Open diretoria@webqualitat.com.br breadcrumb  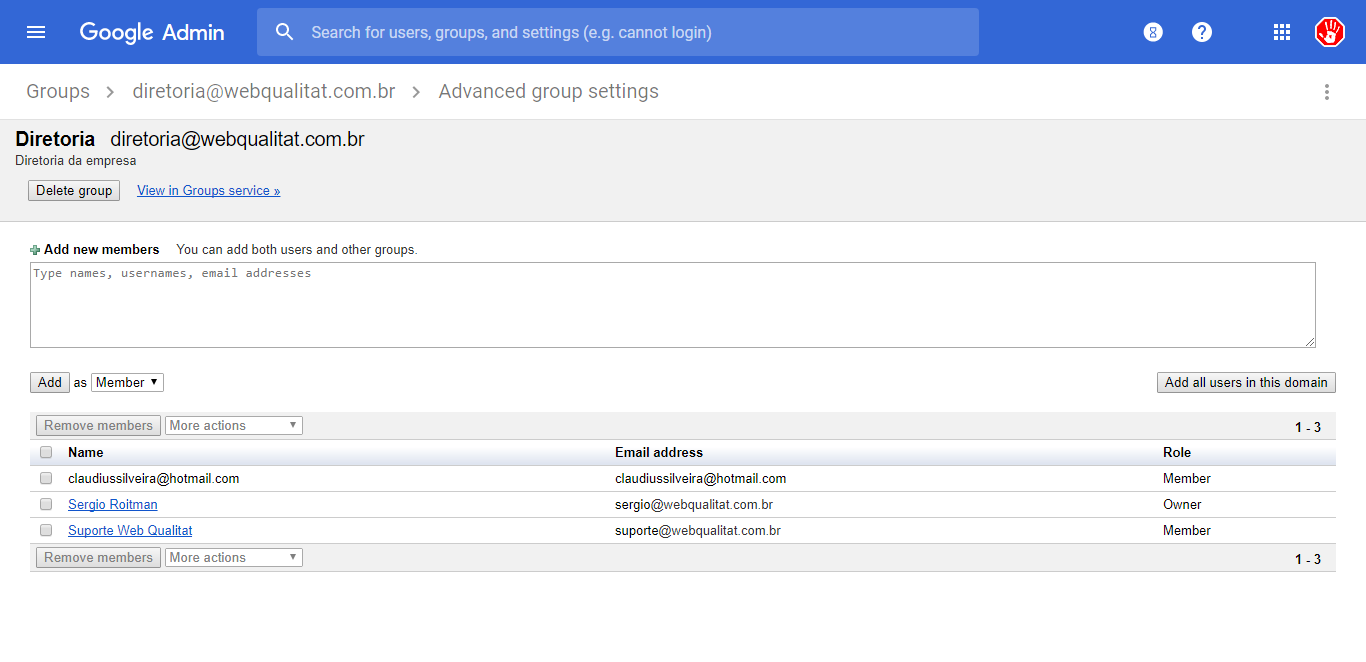(x=264, y=92)
